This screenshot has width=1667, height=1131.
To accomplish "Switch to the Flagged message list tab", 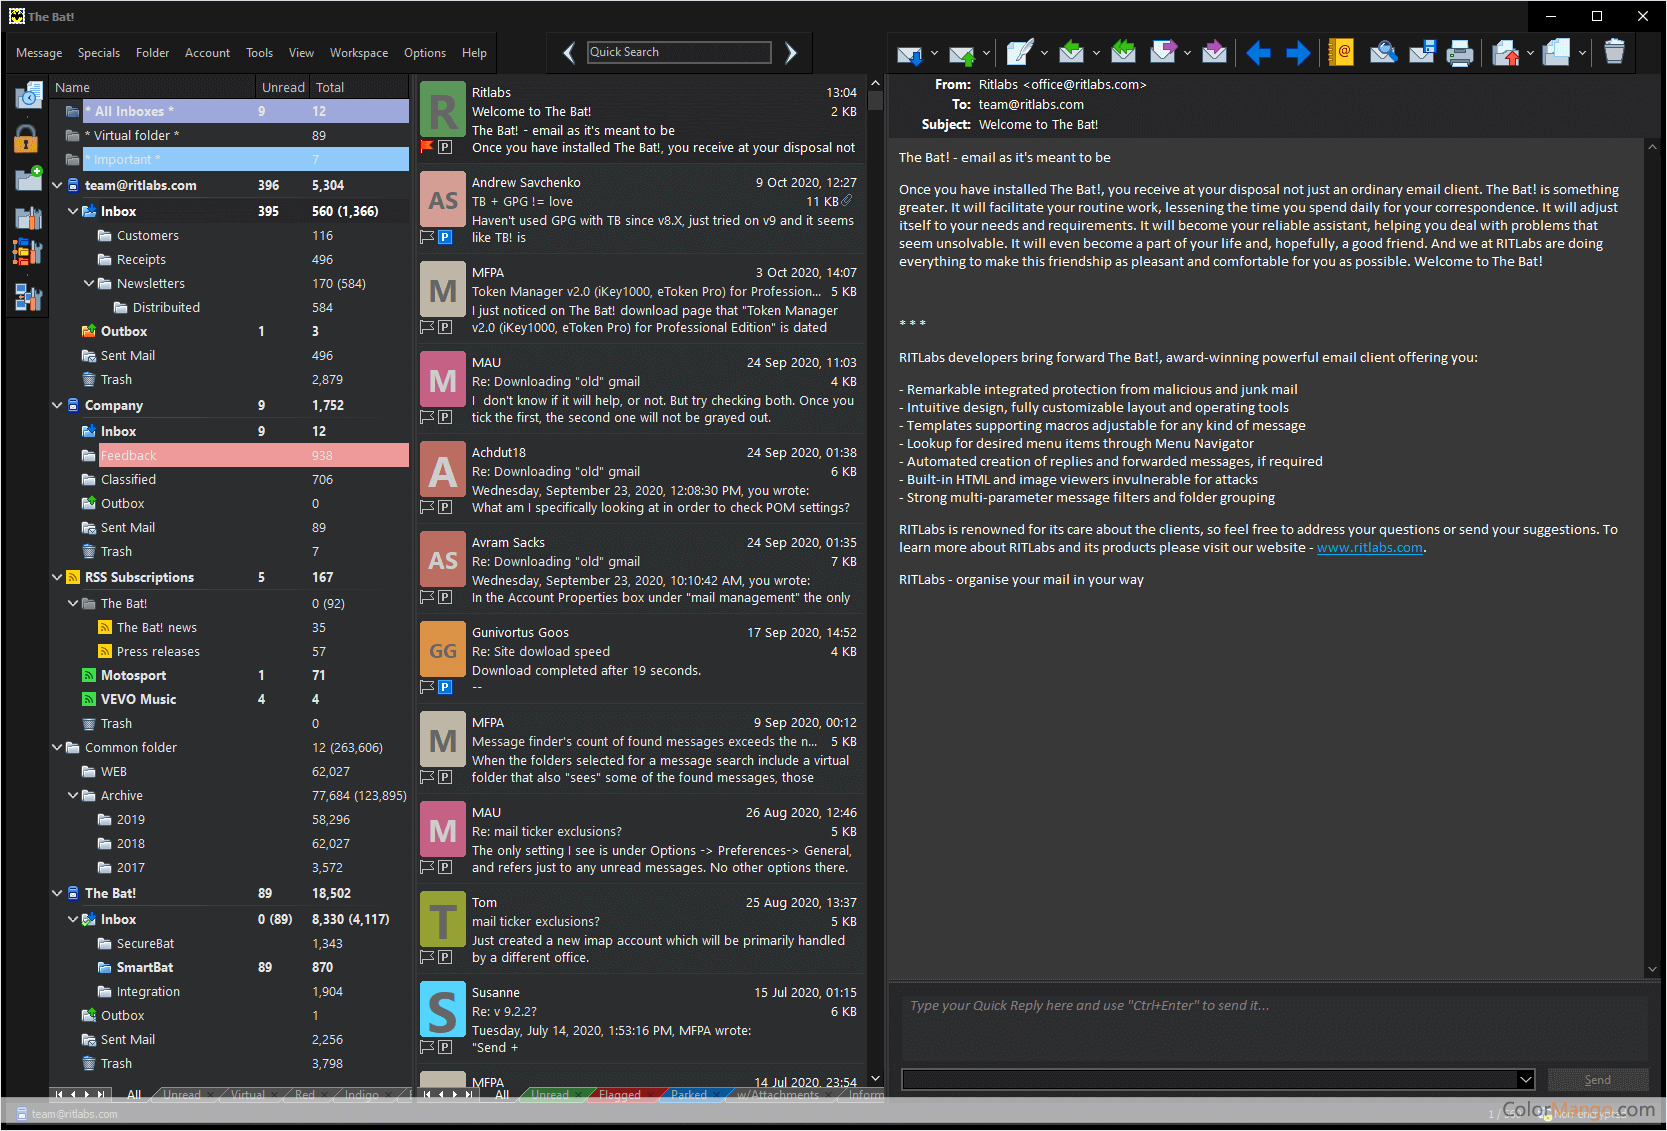I will point(619,1095).
